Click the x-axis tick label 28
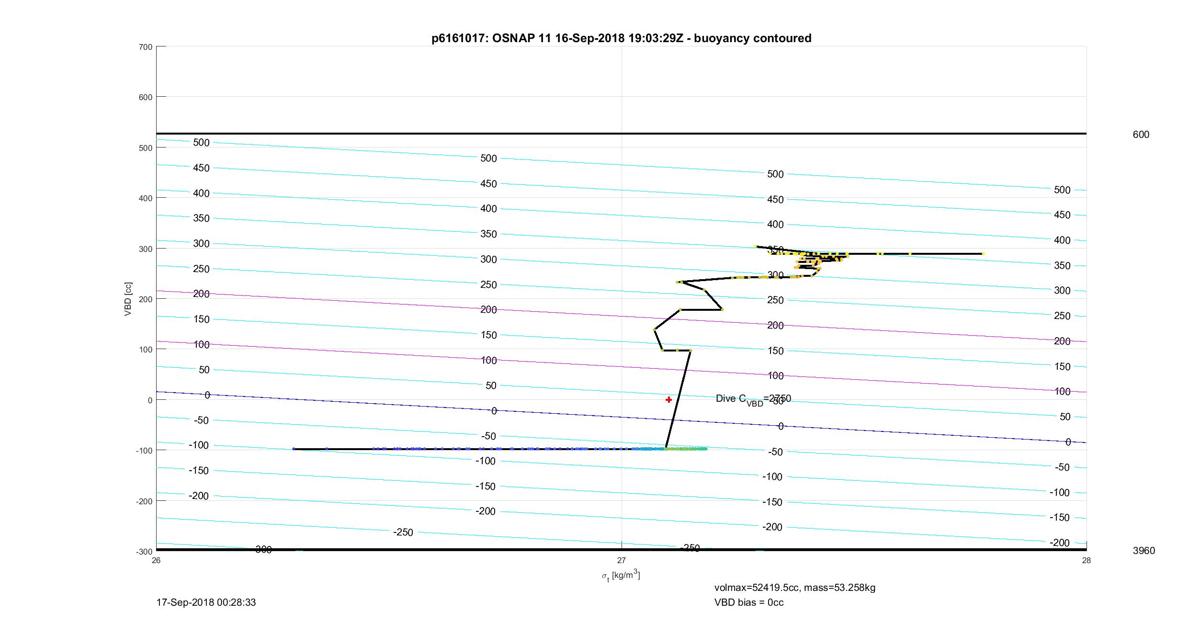Viewport: 1200px width, 619px height. 1086,560
